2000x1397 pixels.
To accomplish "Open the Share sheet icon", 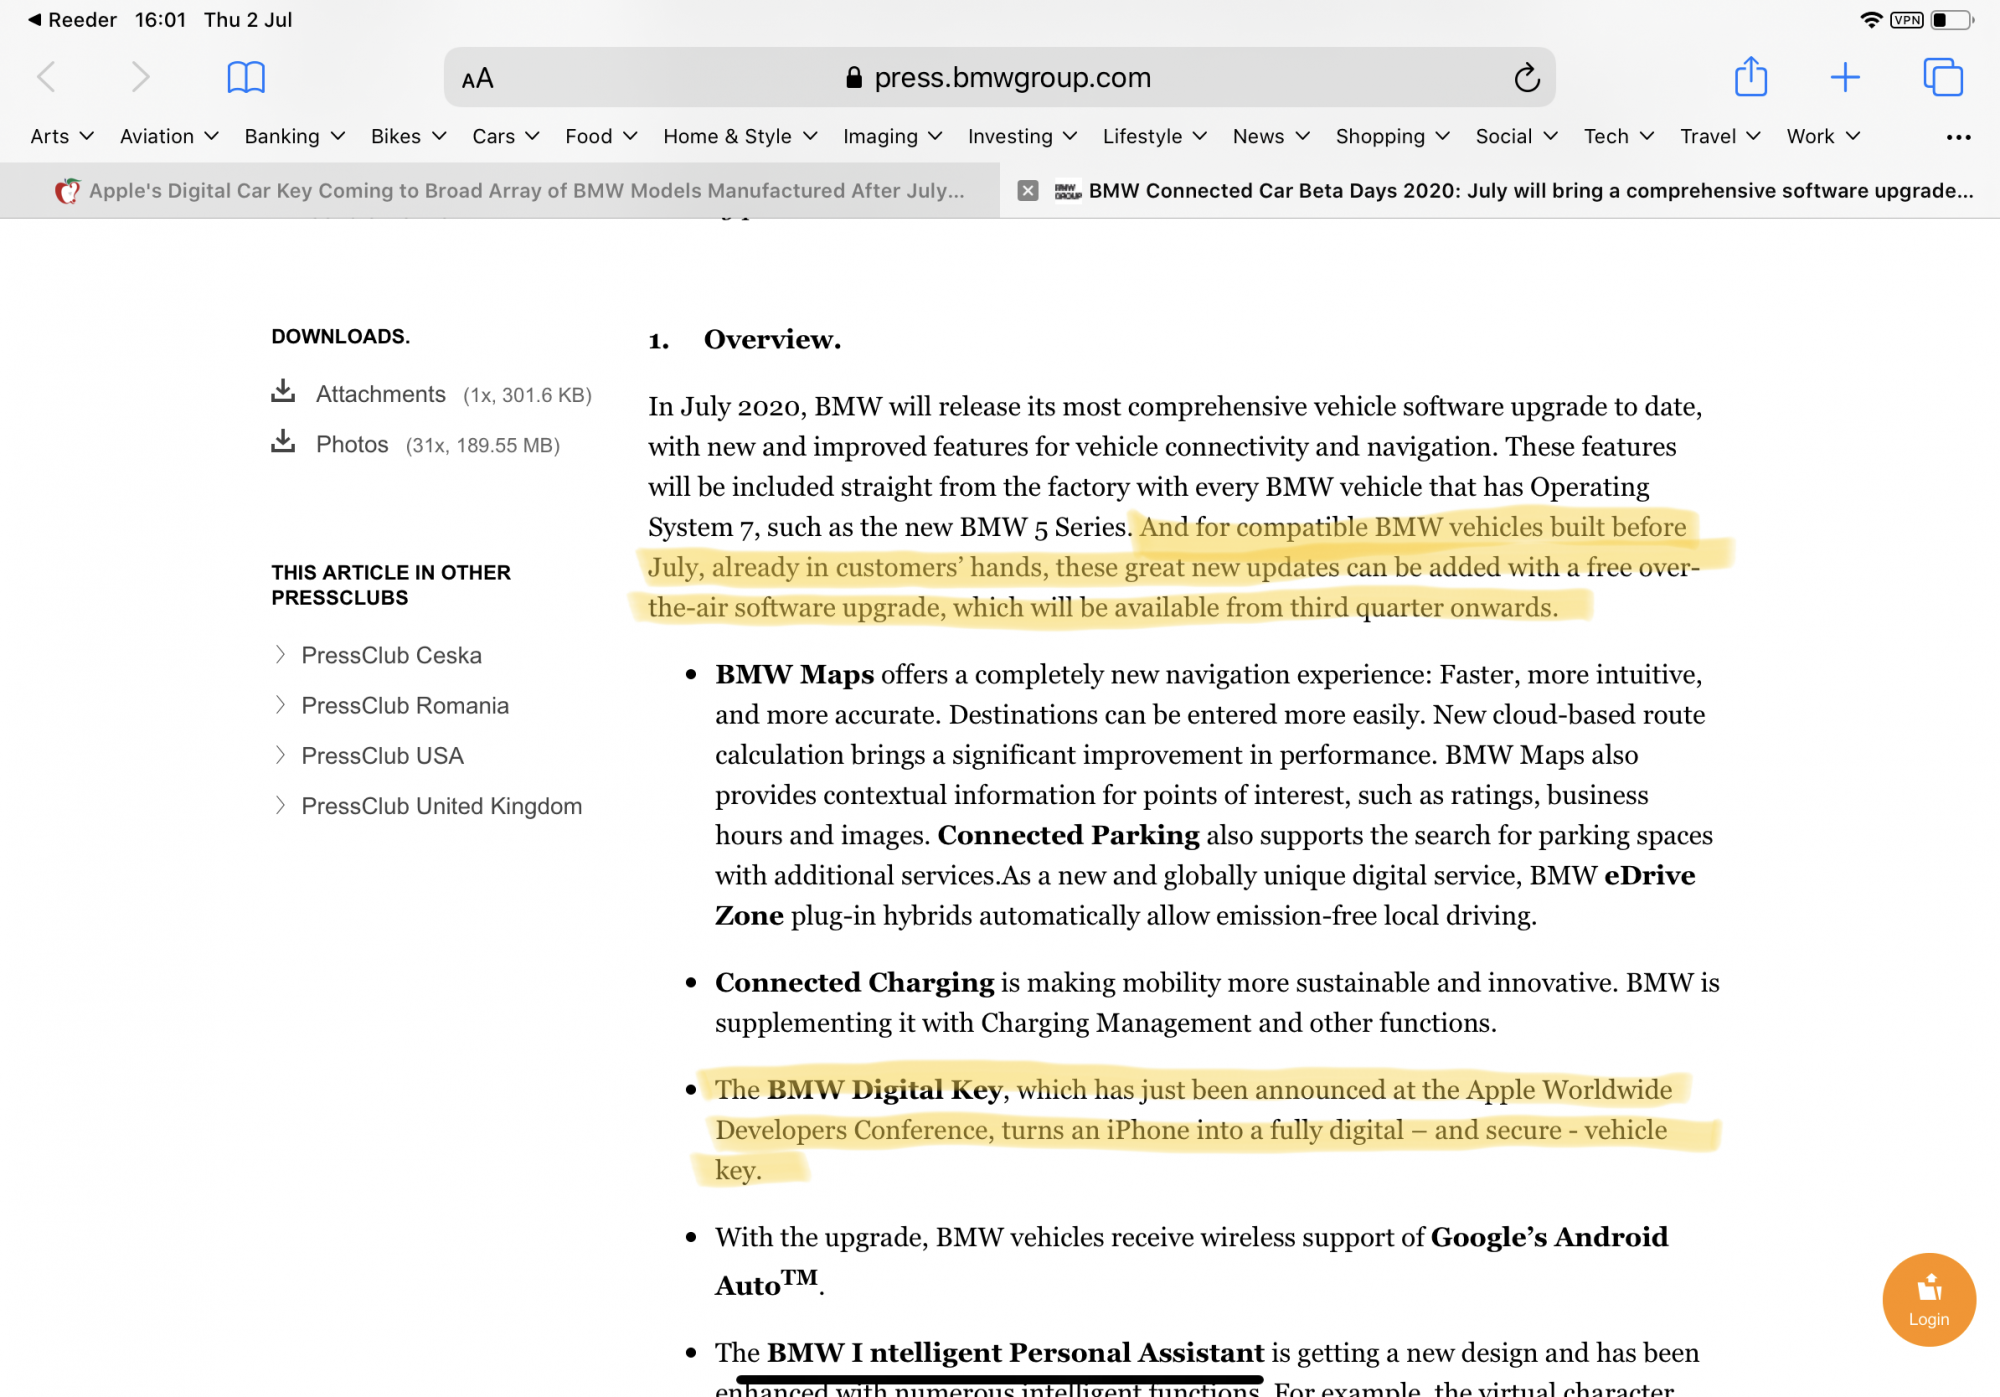I will click(x=1751, y=76).
